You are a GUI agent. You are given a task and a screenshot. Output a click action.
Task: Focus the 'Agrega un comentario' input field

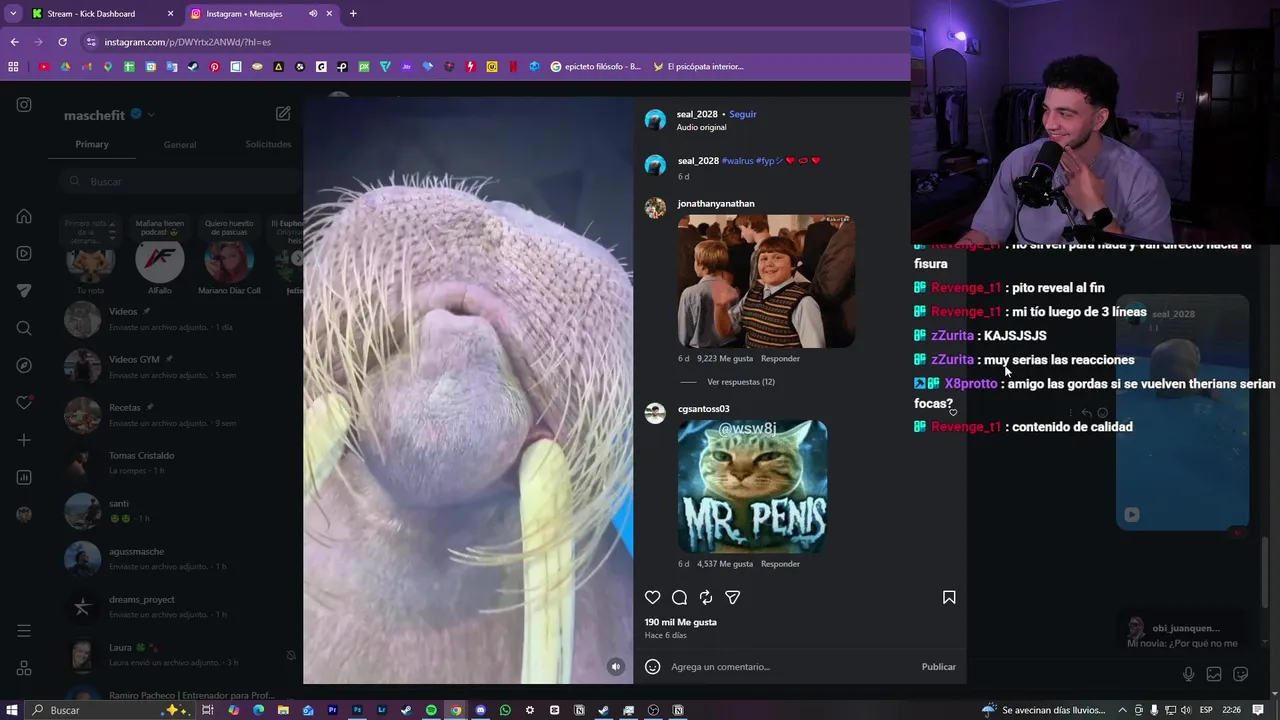790,667
